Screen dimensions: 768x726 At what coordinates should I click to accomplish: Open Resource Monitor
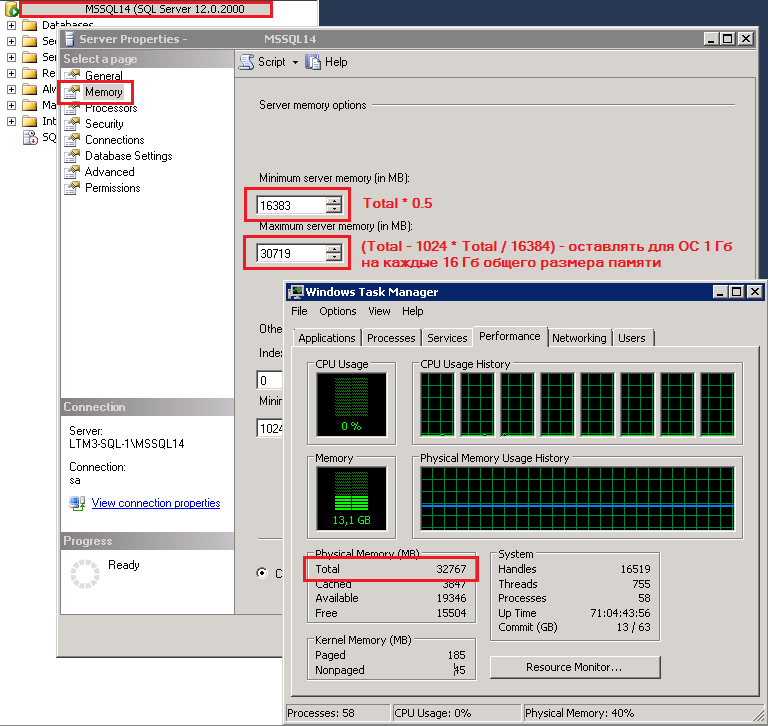click(x=575, y=667)
